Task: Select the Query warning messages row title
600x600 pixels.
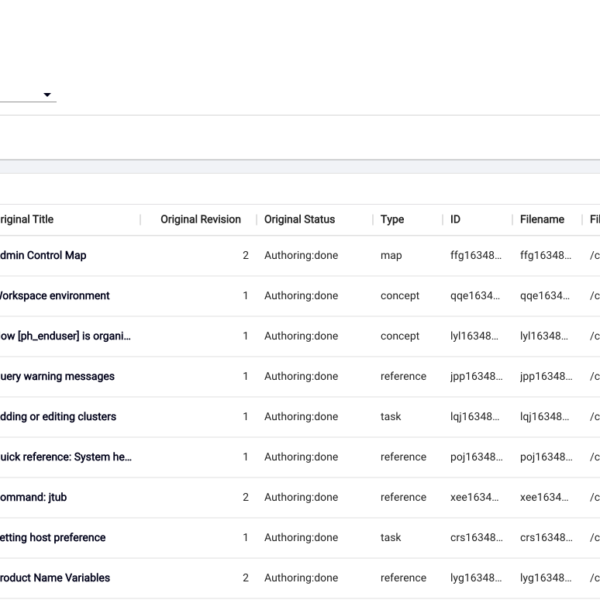Action: (x=57, y=376)
